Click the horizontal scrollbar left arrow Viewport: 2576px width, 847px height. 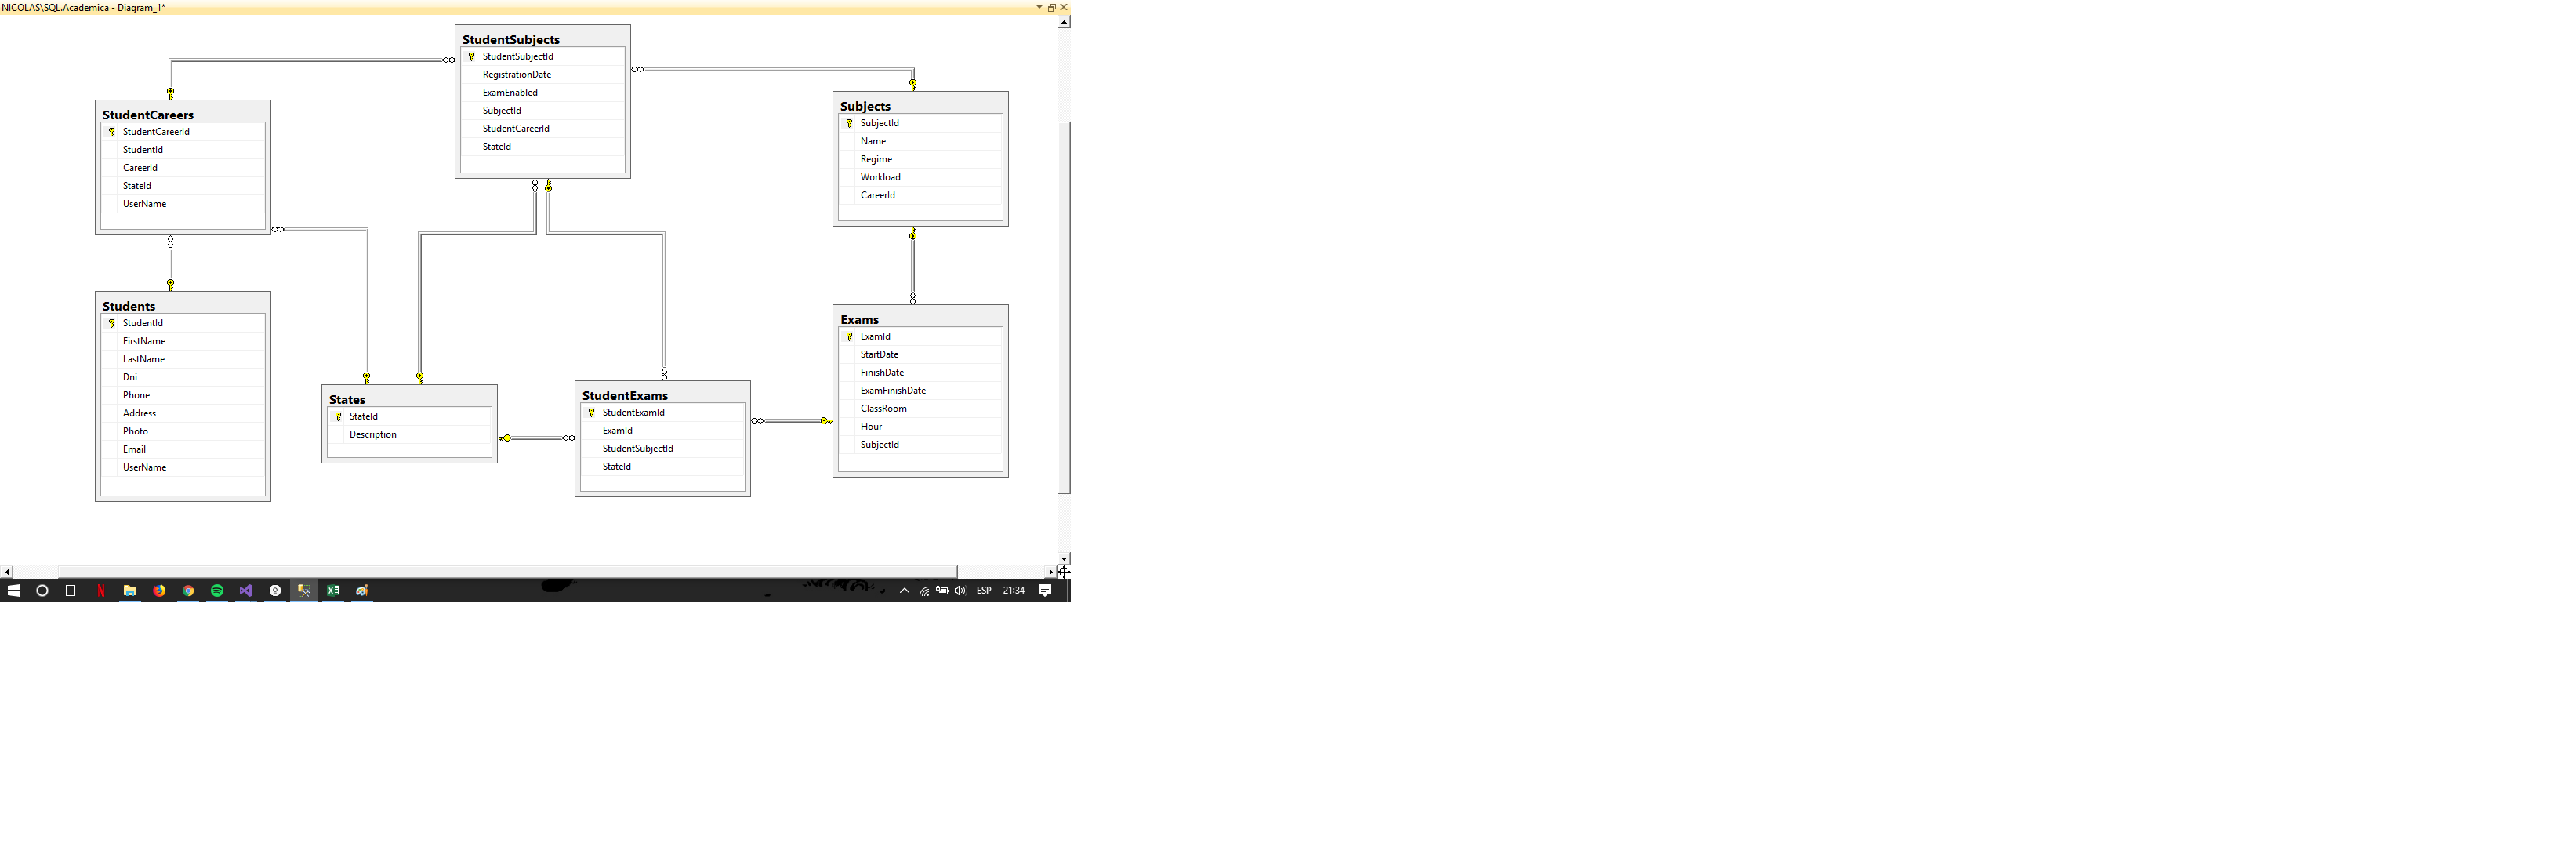tap(7, 572)
